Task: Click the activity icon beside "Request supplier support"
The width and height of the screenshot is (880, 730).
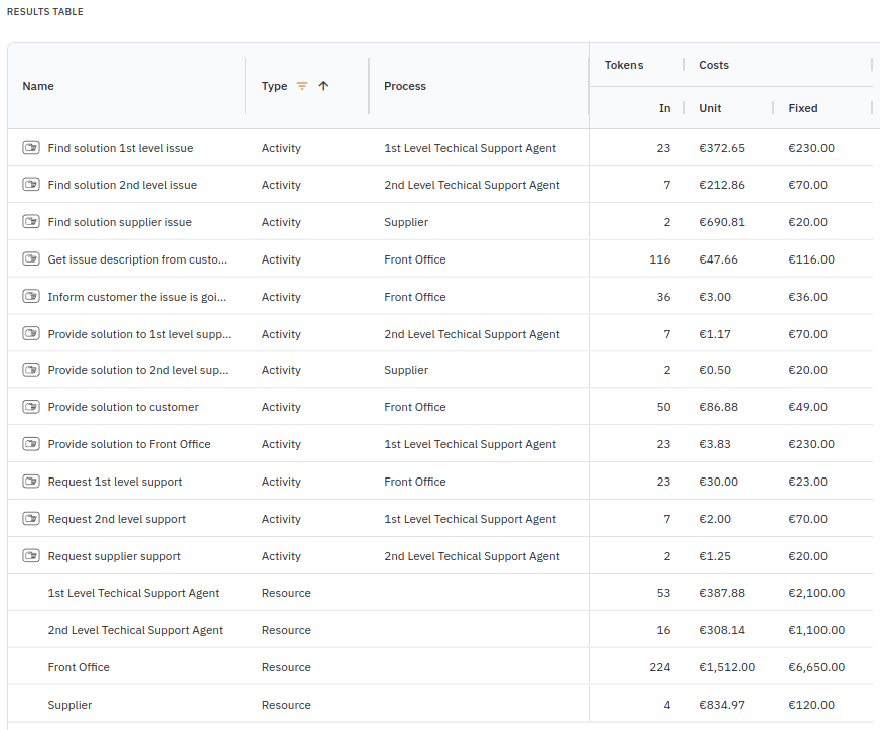Action: tap(30, 556)
